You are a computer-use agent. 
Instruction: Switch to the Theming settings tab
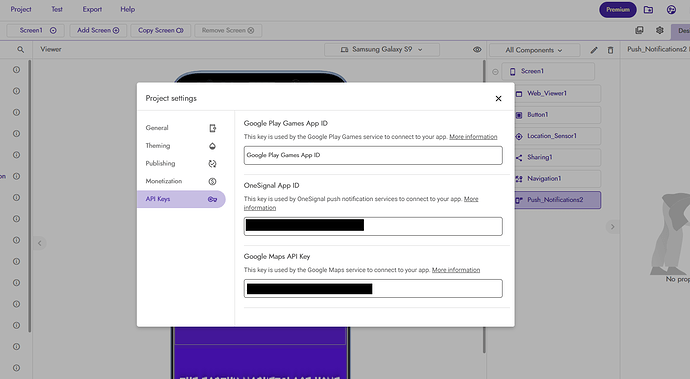click(181, 146)
